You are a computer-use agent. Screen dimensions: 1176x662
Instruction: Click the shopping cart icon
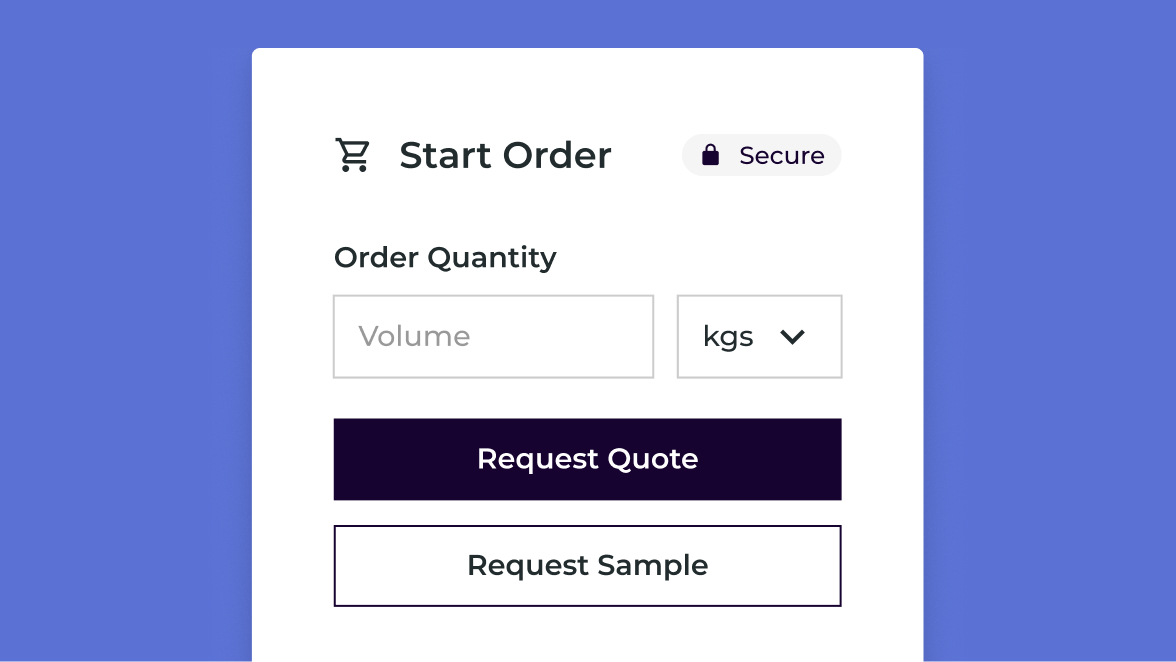click(352, 156)
